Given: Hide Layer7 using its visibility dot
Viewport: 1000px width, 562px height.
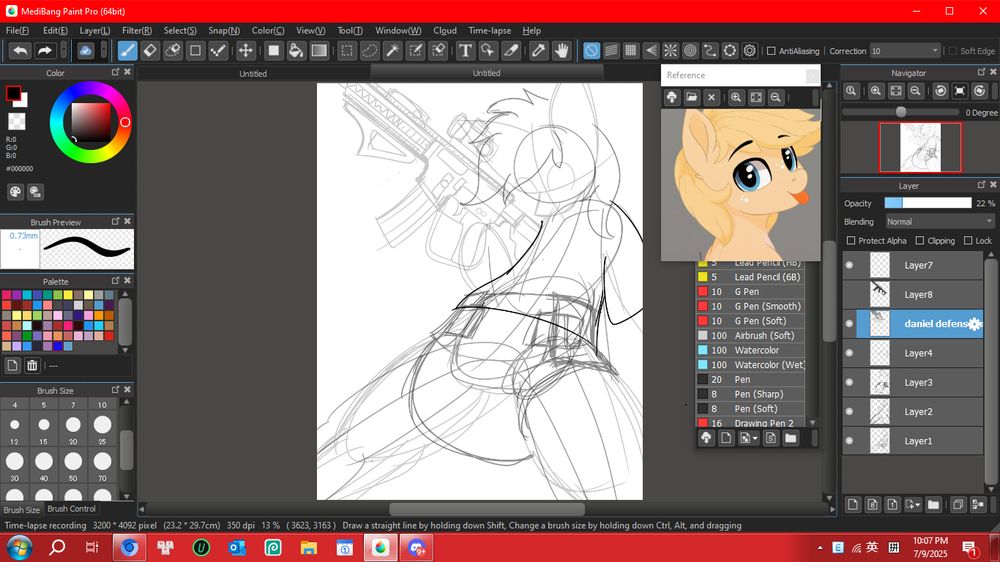Looking at the screenshot, I should 849,265.
